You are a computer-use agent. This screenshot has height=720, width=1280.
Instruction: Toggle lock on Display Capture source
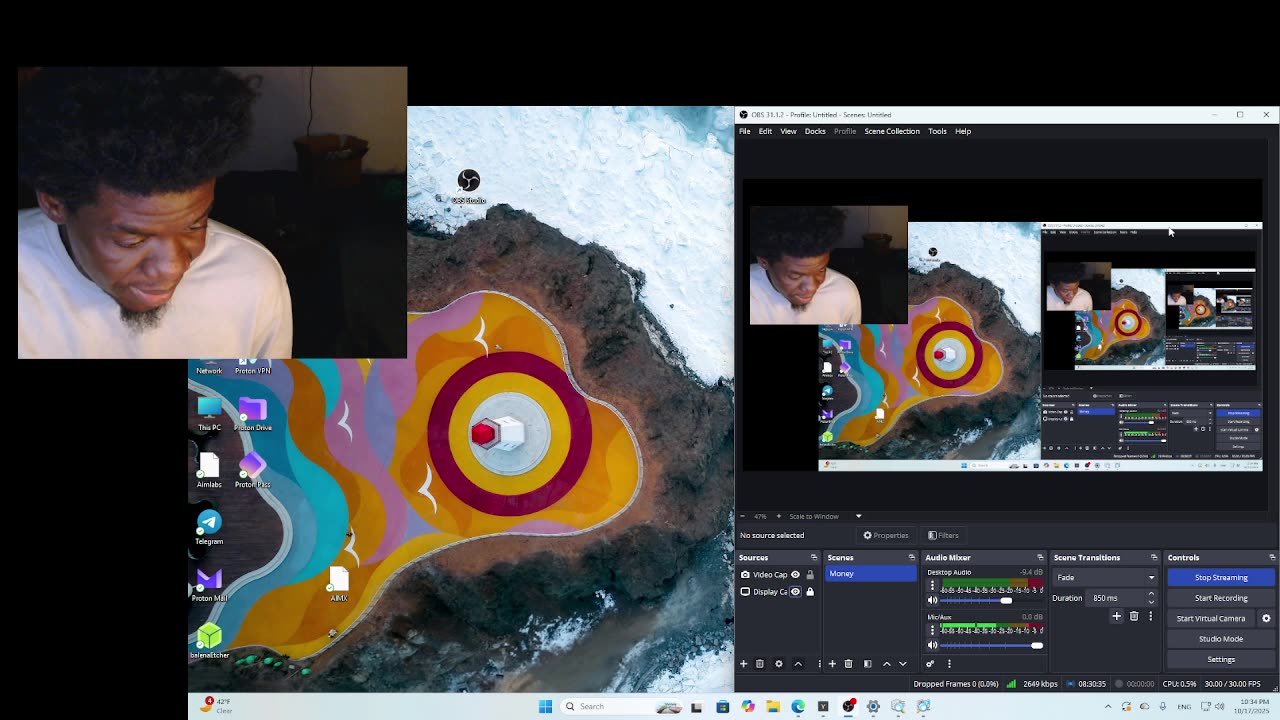pyautogui.click(x=810, y=592)
